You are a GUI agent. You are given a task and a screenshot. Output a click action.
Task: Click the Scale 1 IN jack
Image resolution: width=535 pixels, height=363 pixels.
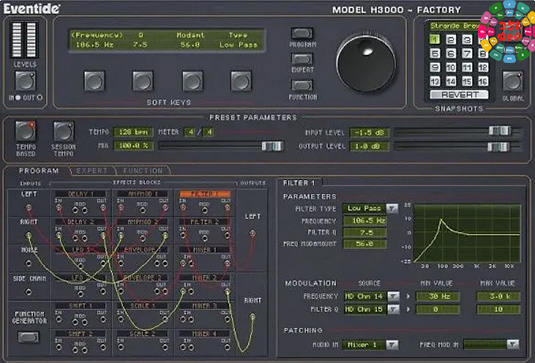(121, 319)
